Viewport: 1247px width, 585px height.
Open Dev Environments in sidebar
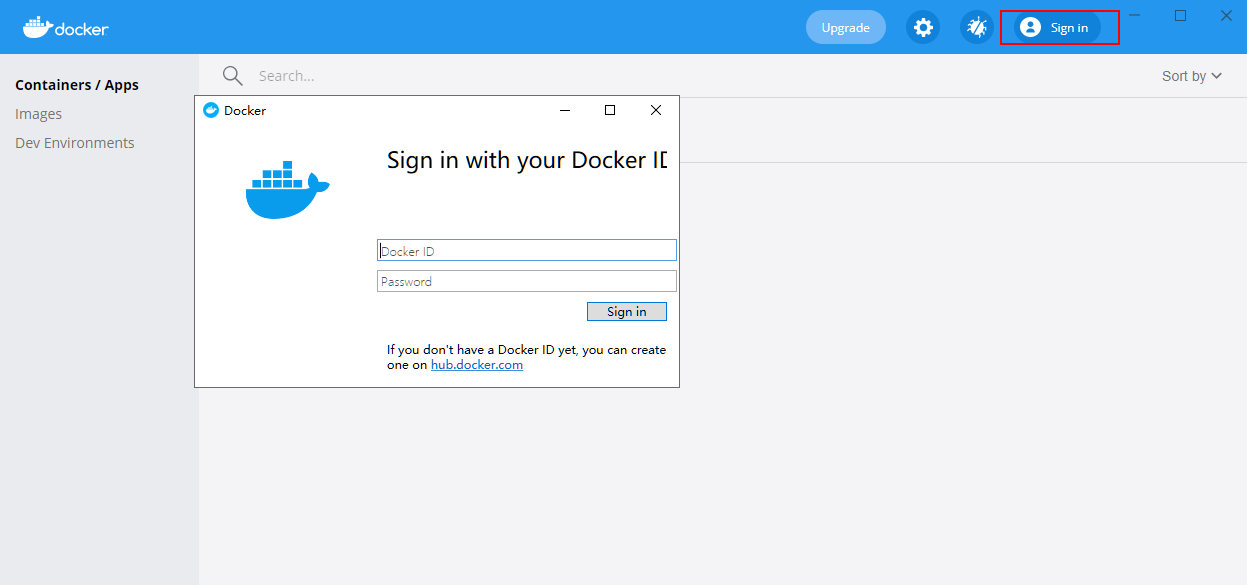click(x=75, y=143)
